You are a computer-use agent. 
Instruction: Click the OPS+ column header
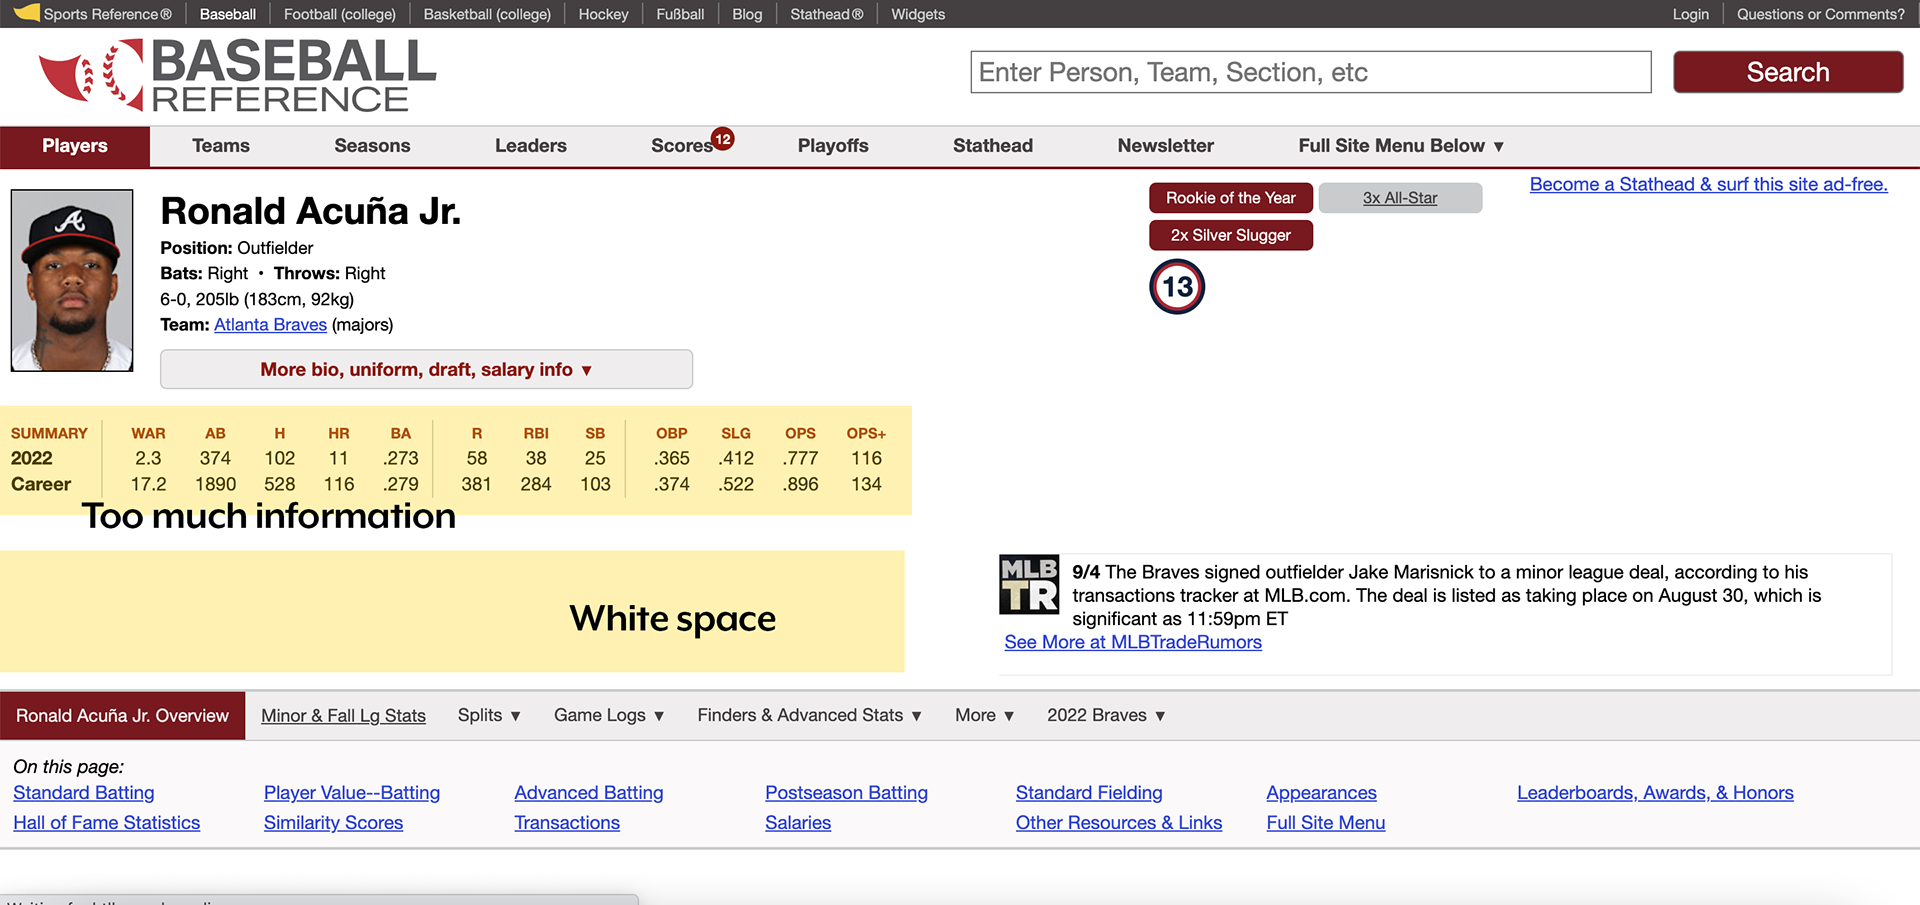tap(866, 433)
